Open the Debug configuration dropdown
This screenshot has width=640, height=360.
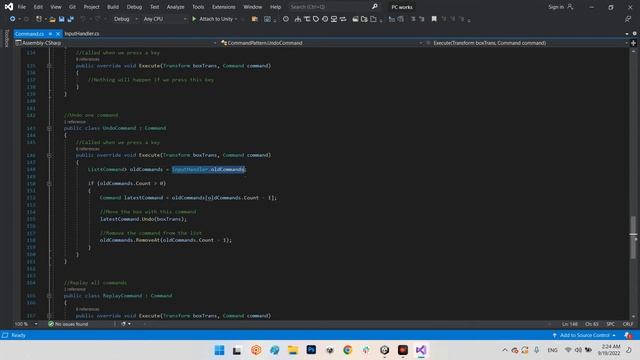(x=125, y=19)
